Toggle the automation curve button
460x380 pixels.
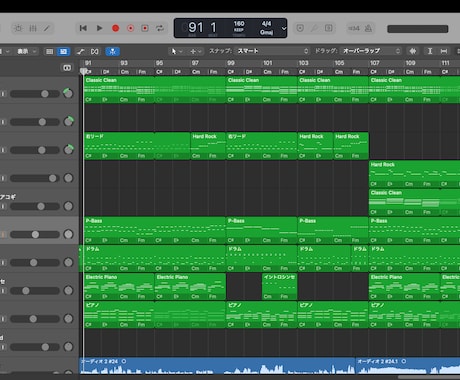[80, 51]
